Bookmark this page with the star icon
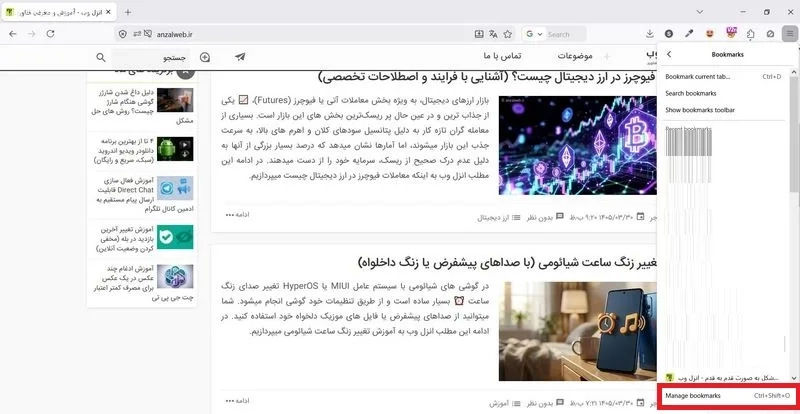The width and height of the screenshot is (800, 414). (508, 34)
